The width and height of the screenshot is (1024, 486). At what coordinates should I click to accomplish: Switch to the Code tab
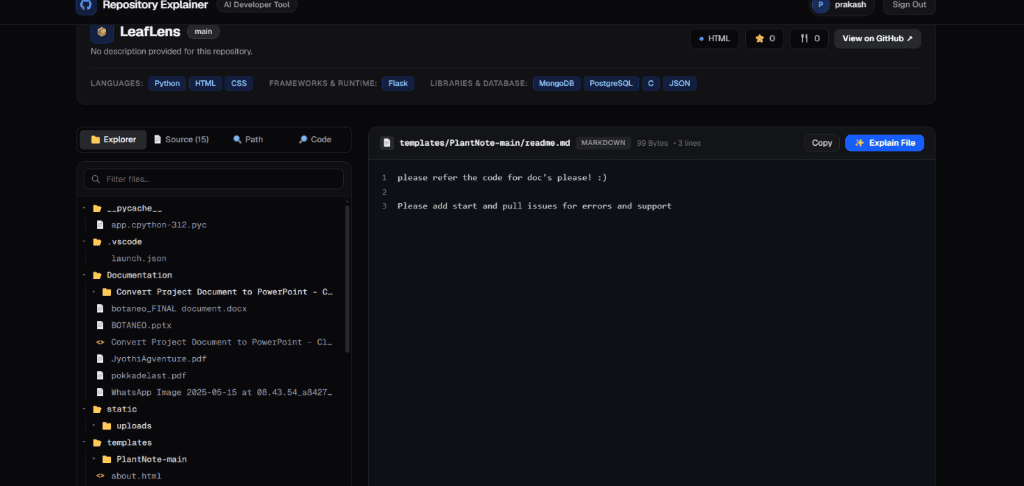pos(315,139)
